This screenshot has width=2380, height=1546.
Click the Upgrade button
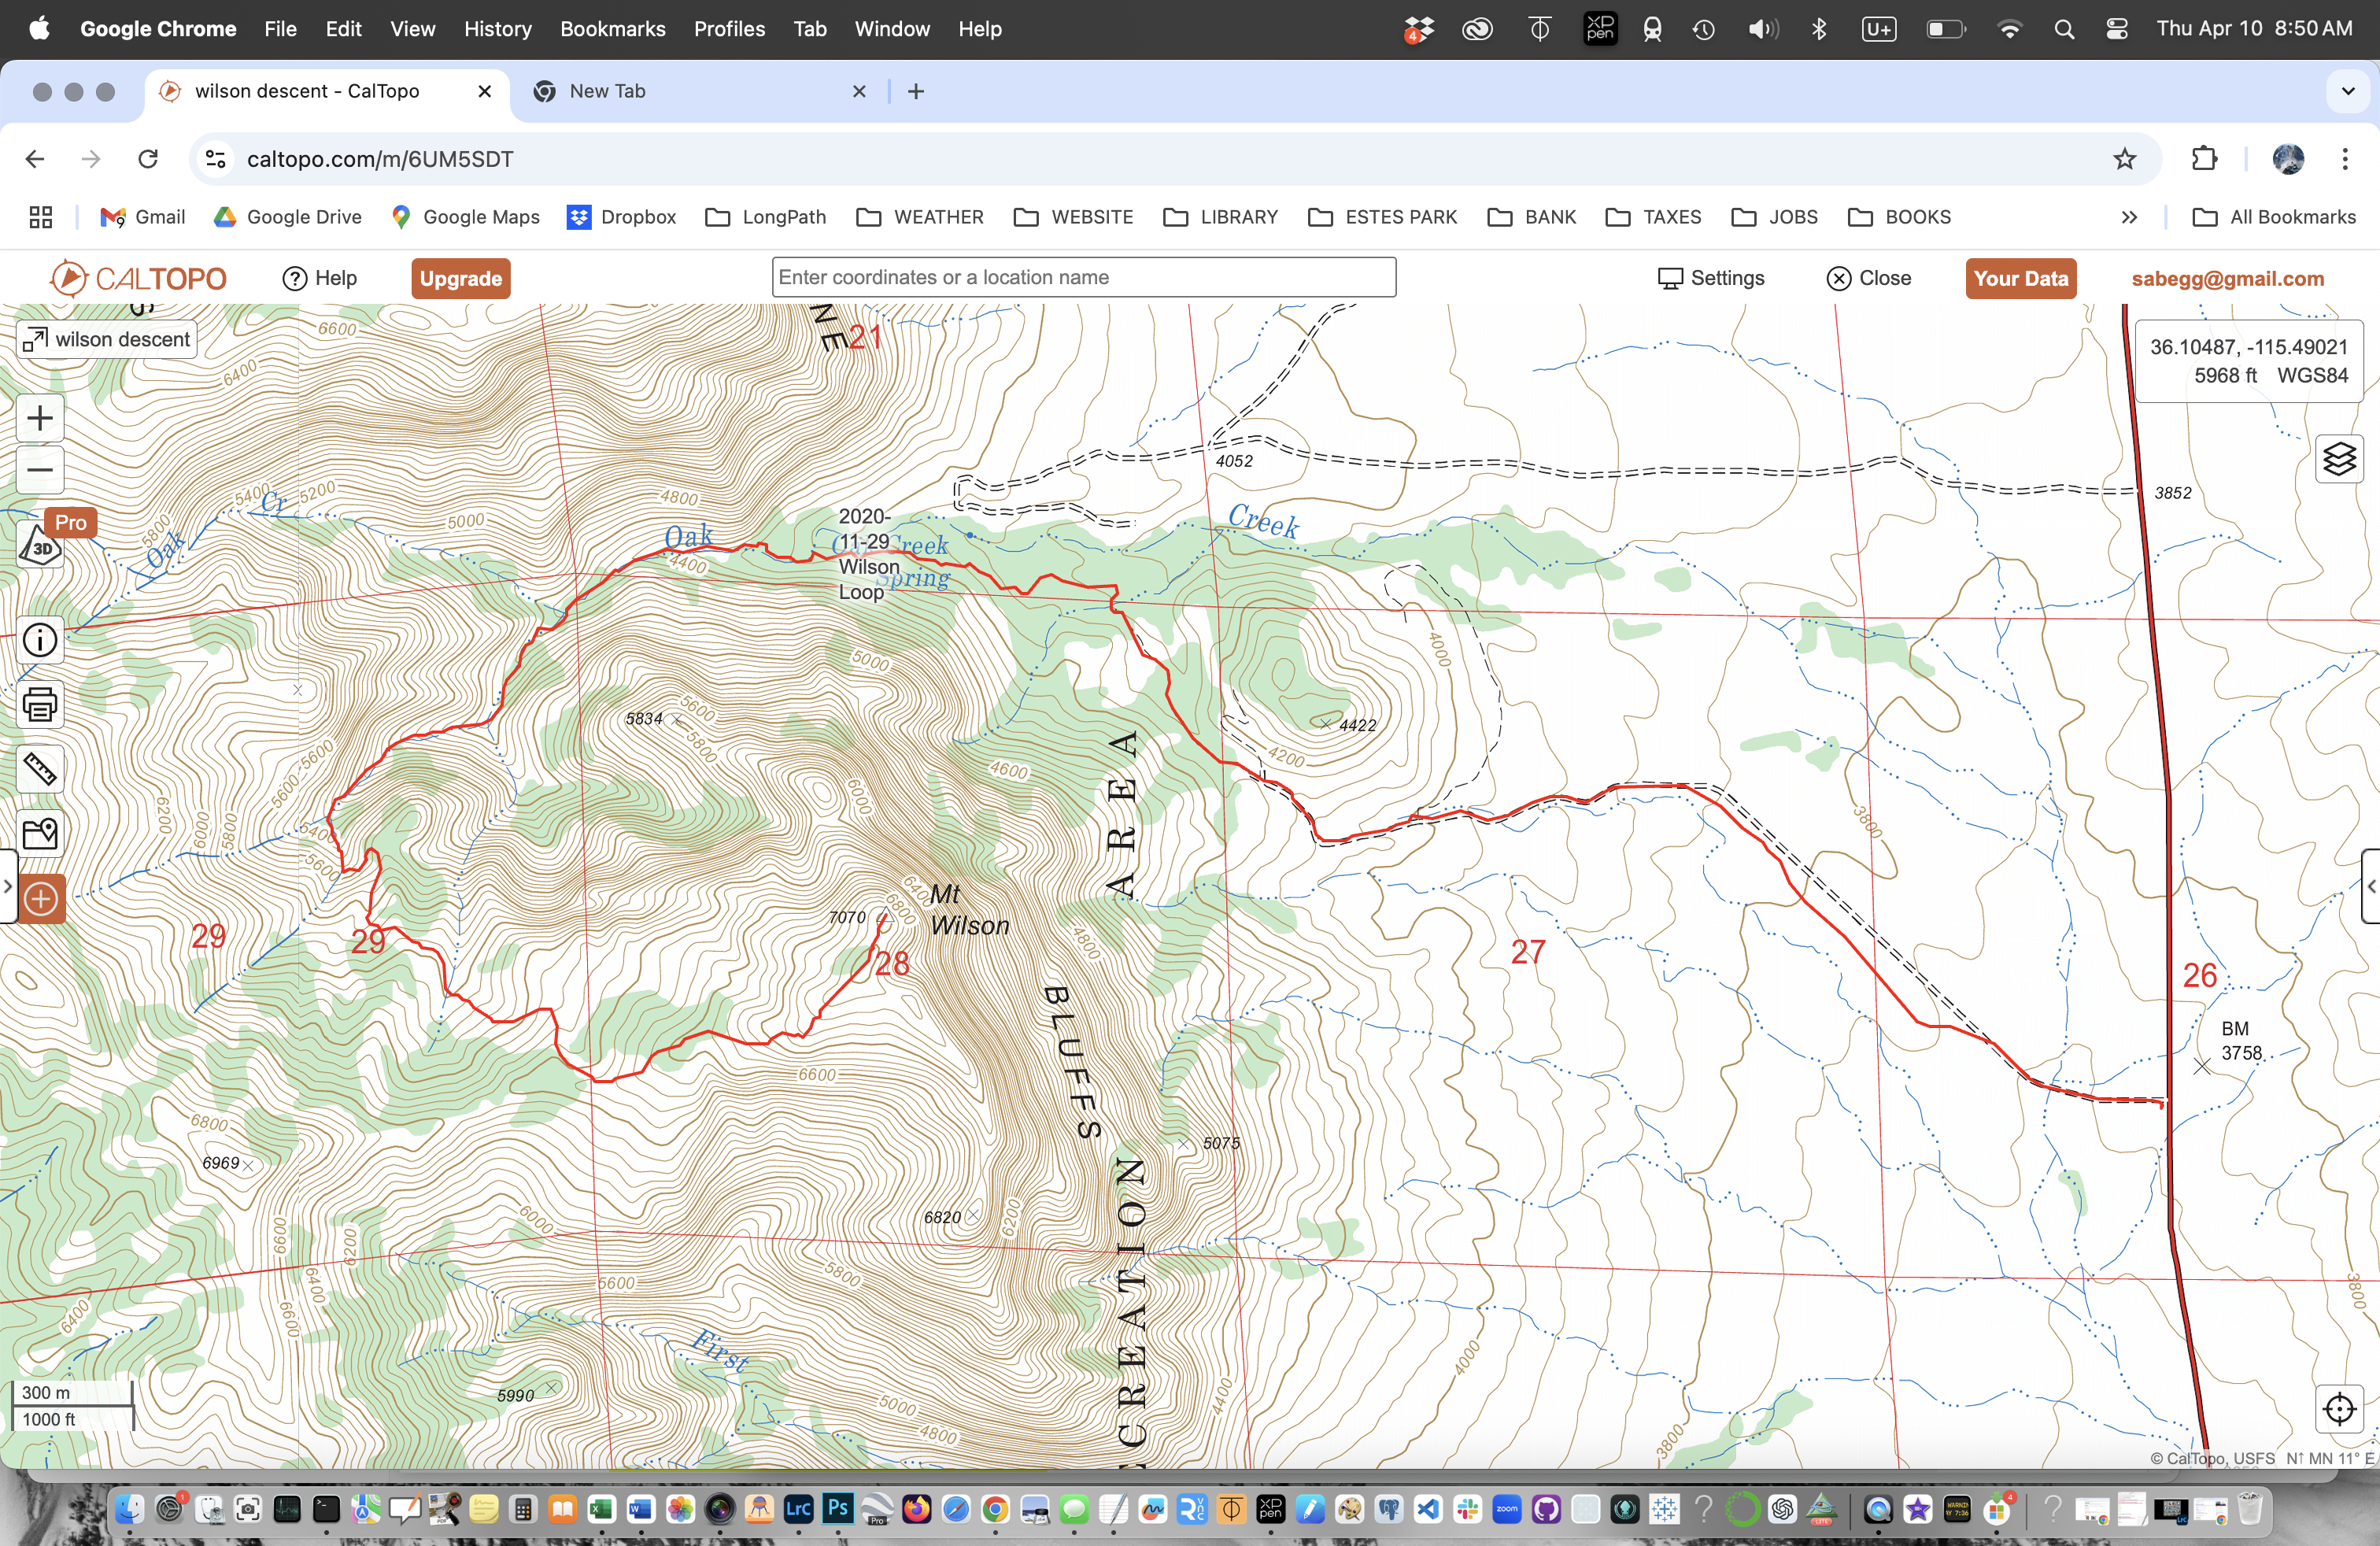pos(460,278)
